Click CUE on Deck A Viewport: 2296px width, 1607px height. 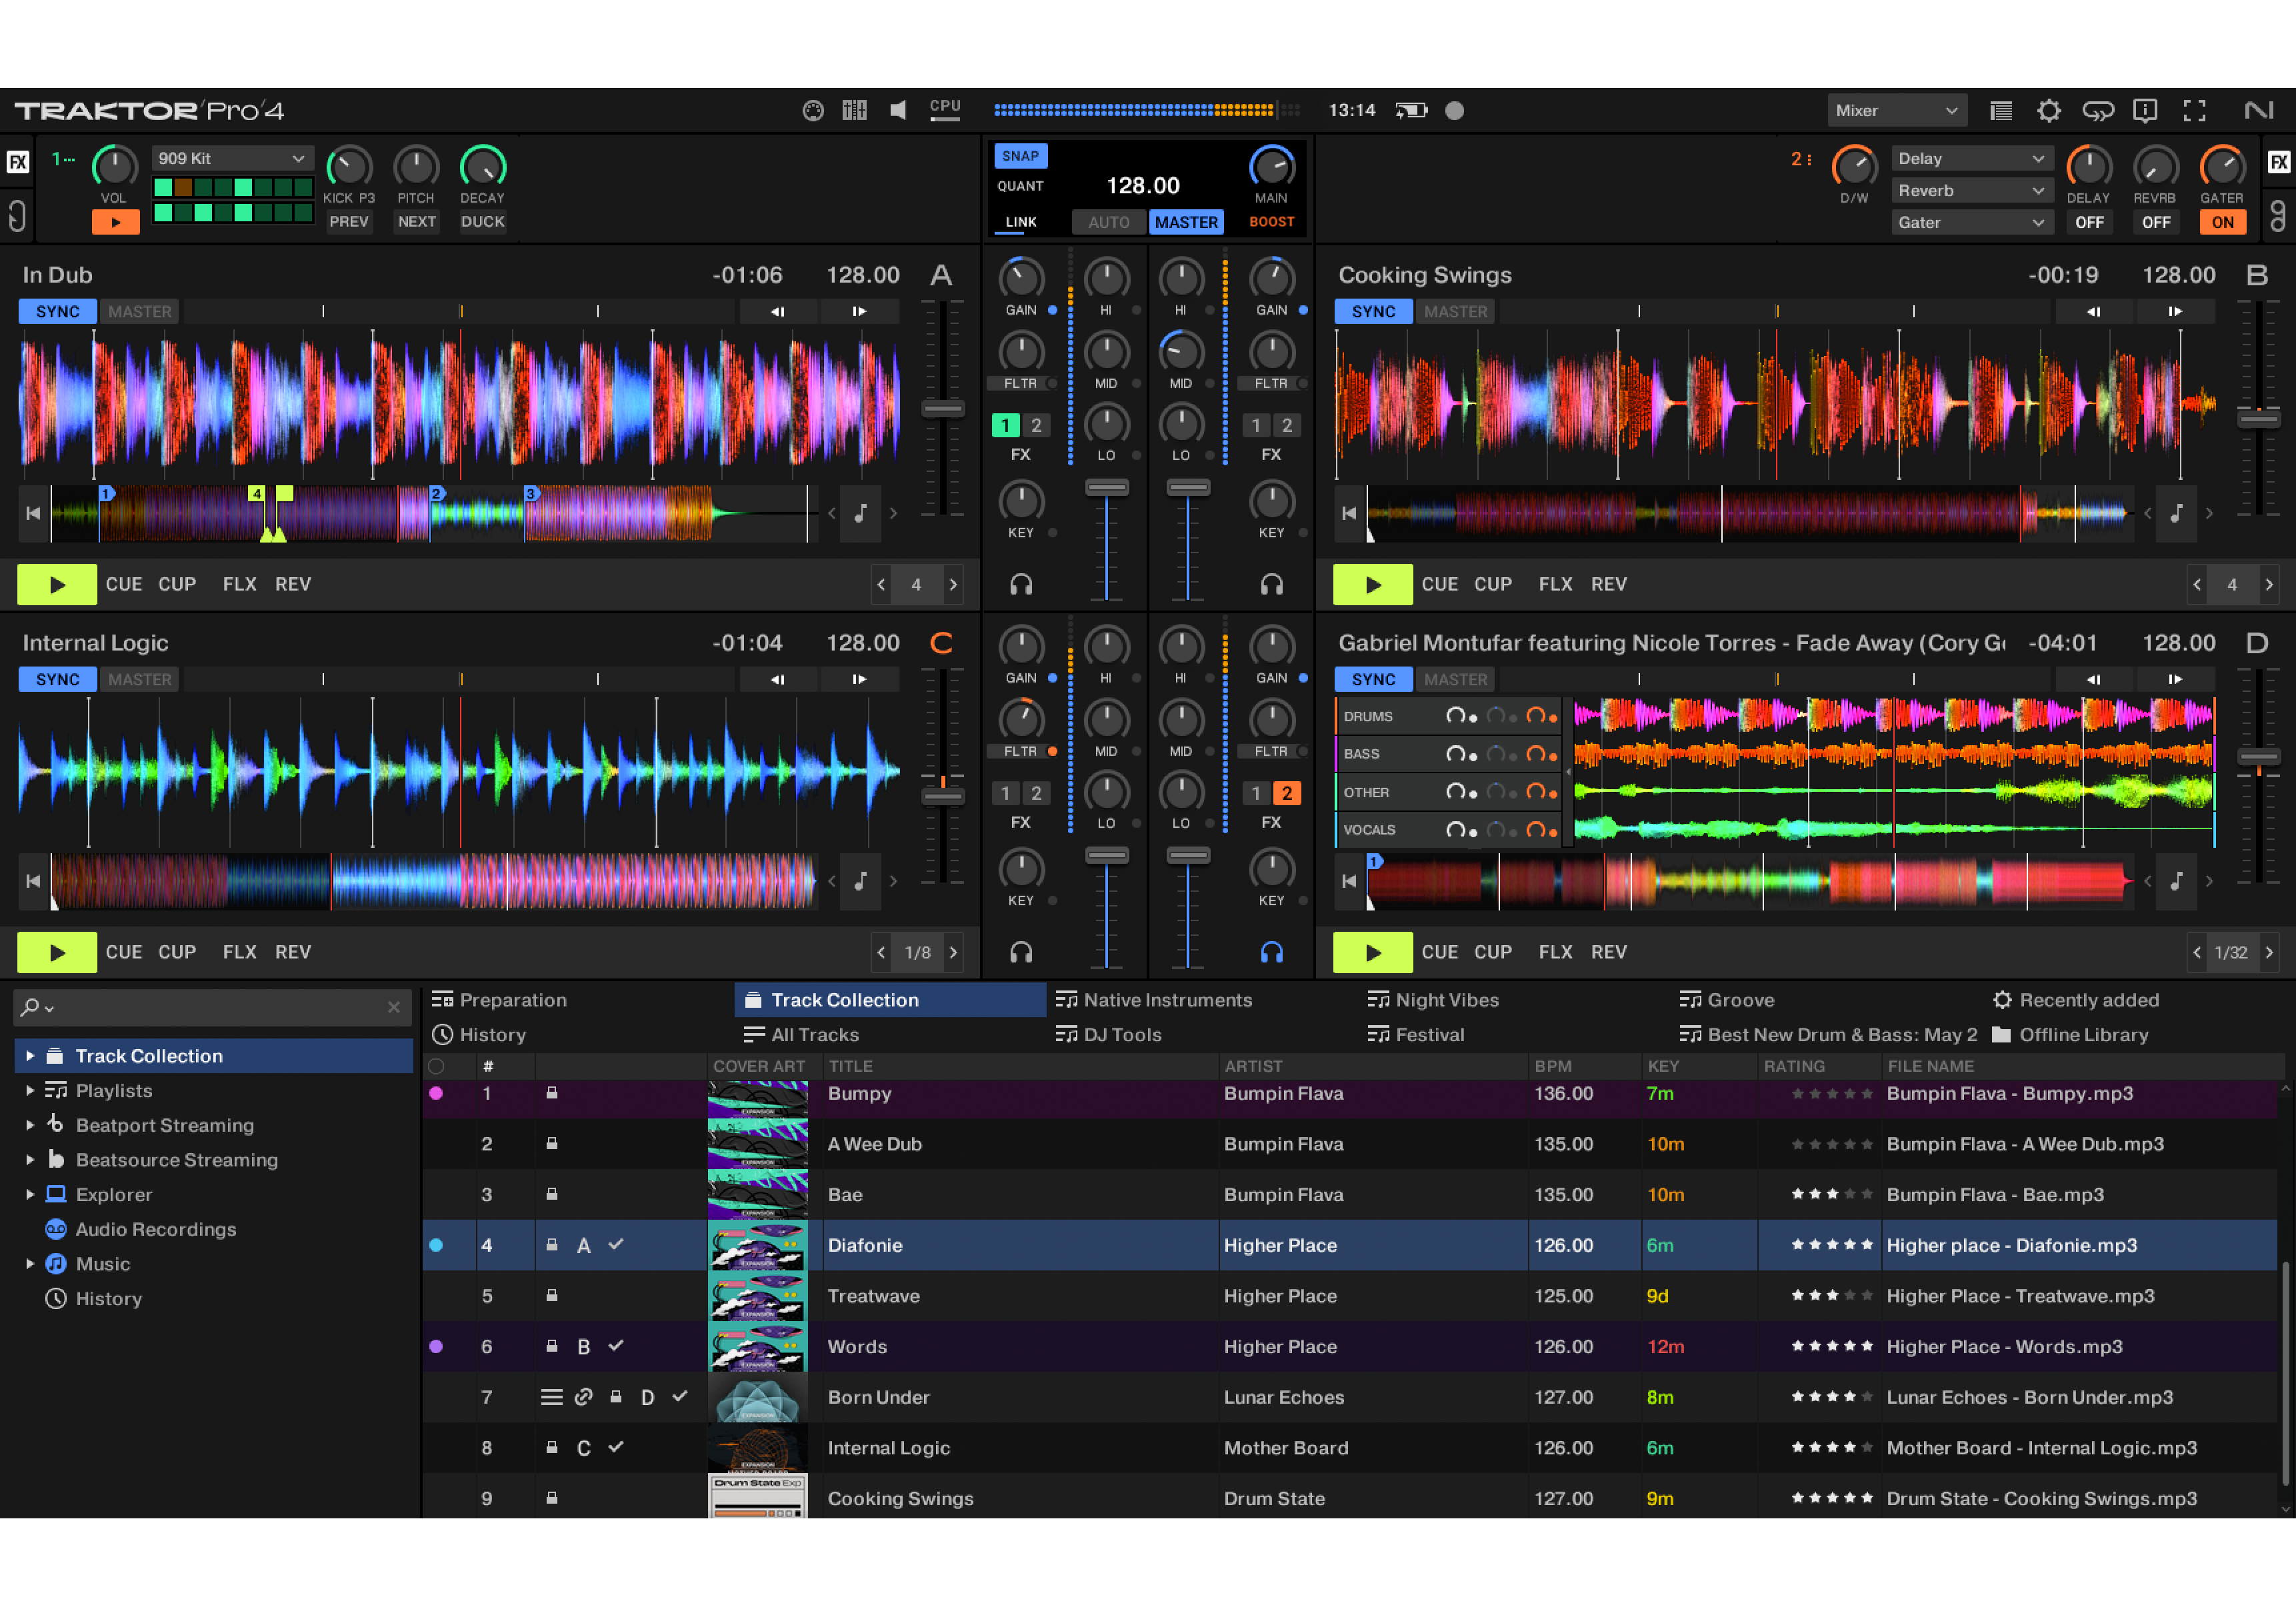coord(124,585)
